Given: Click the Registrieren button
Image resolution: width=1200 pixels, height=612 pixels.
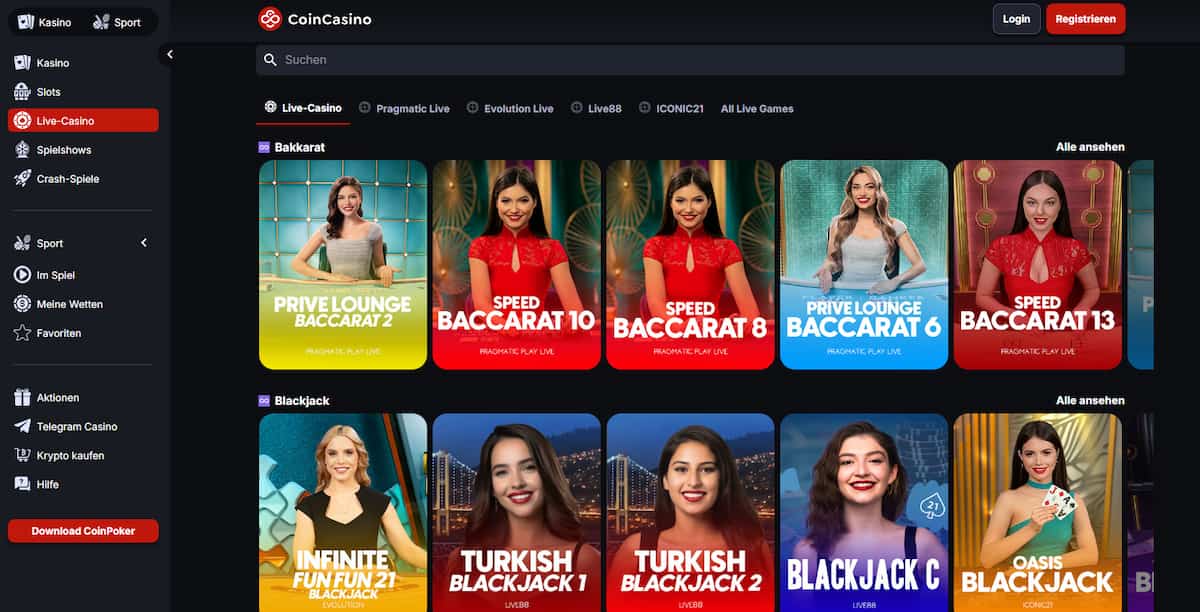Looking at the screenshot, I should point(1085,19).
